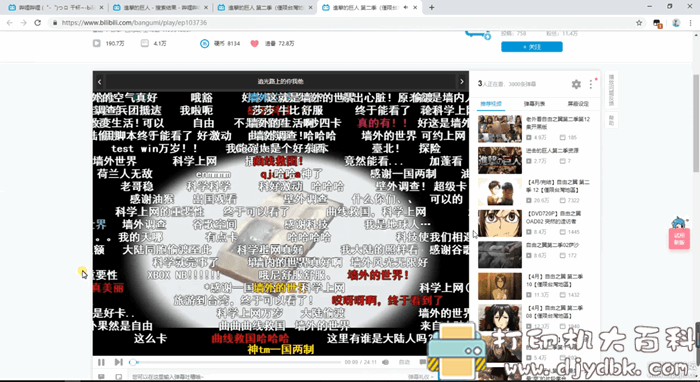700x382 pixels.
Task: Click the 硬币 8134 coin icon
Action: point(204,44)
